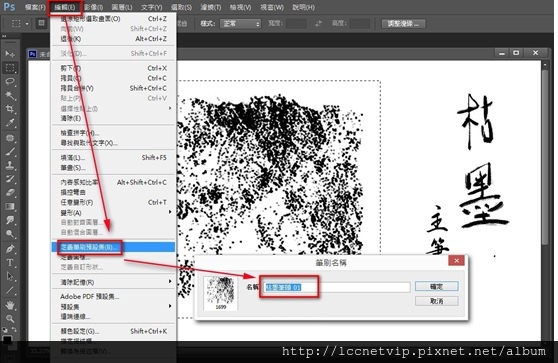Click 確定 in the brush name dialog

[437, 286]
